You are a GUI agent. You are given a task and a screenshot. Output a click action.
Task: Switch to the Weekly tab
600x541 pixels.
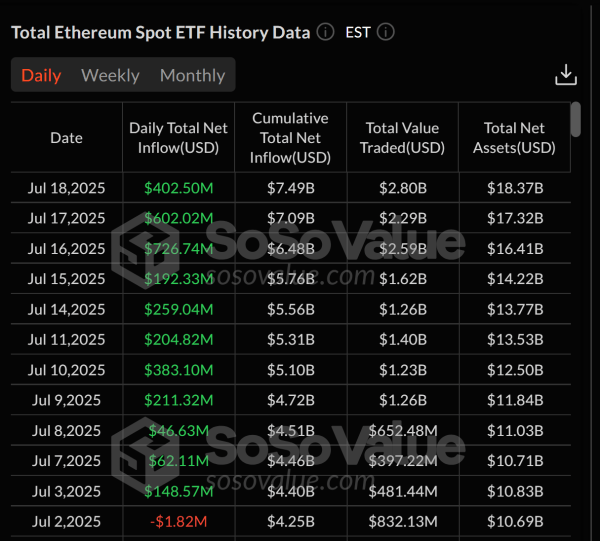pyautogui.click(x=110, y=75)
